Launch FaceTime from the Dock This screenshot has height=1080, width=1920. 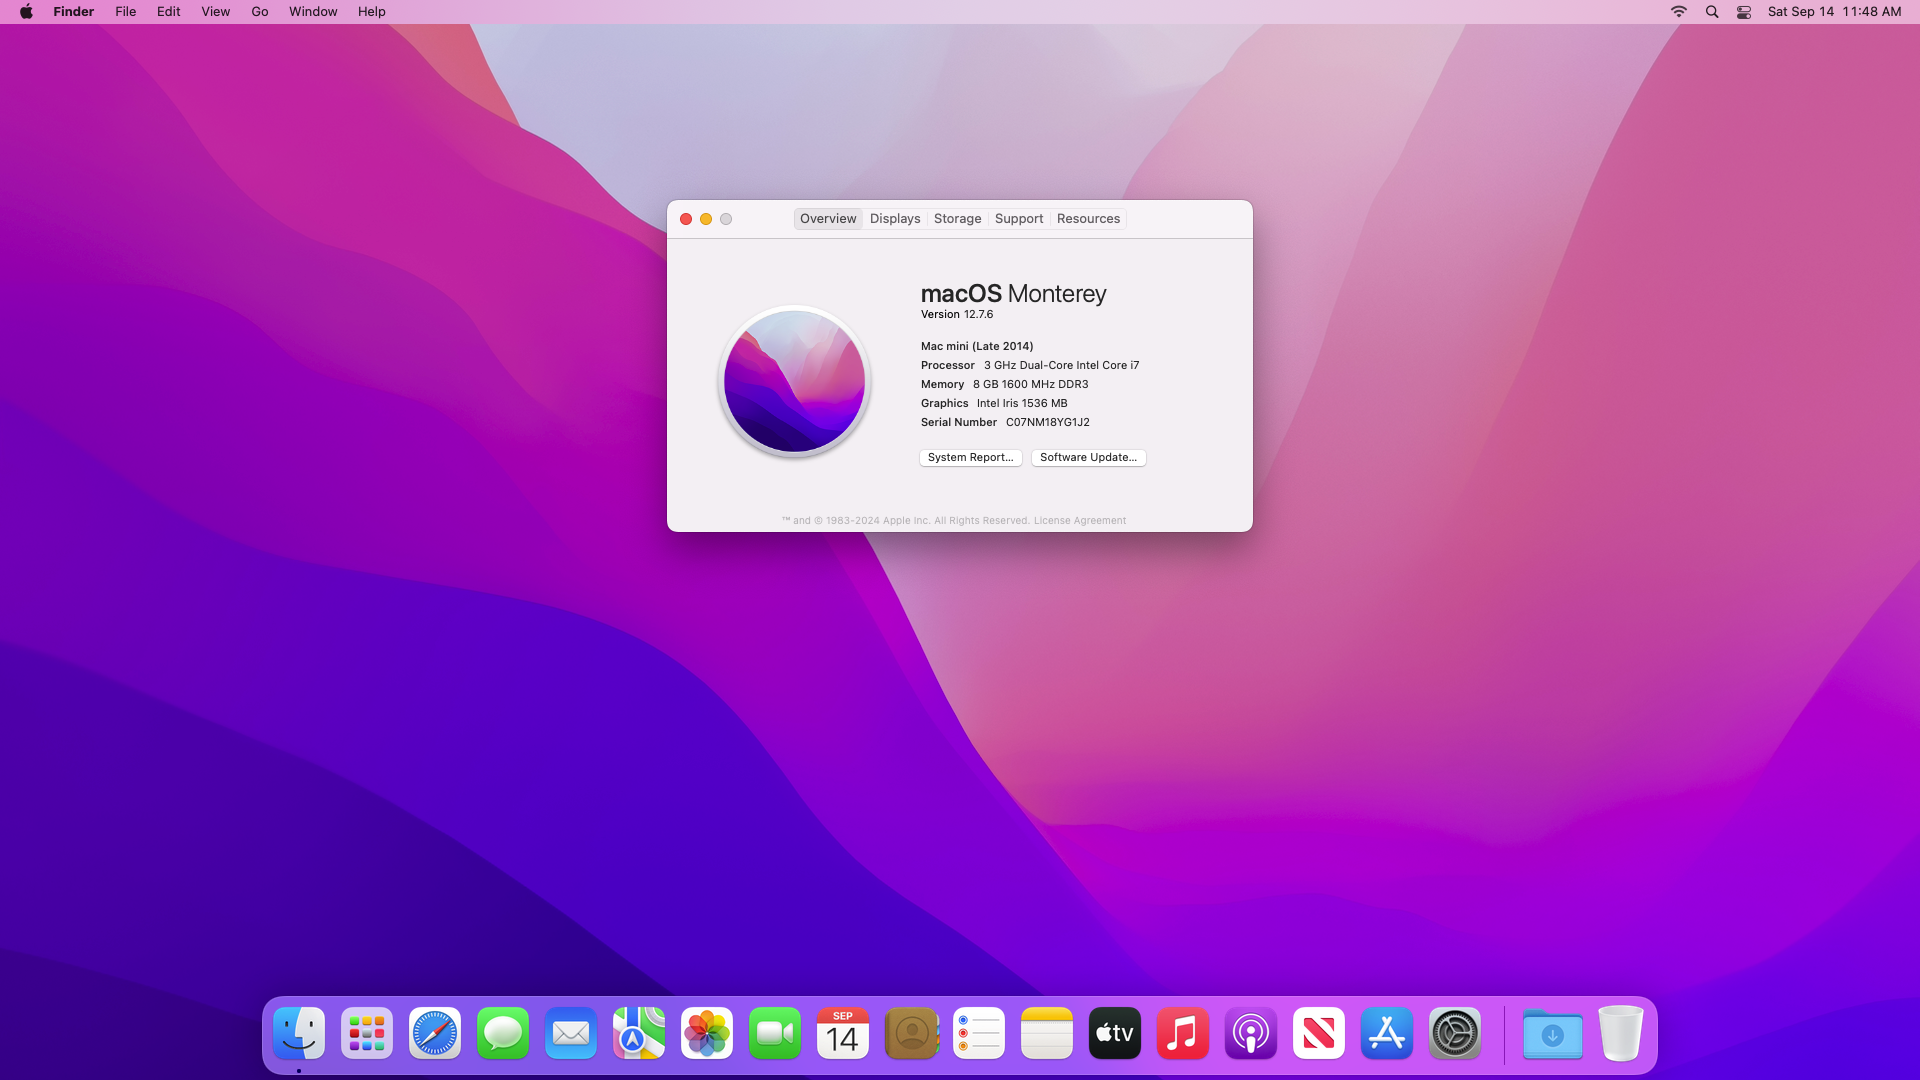tap(775, 1033)
